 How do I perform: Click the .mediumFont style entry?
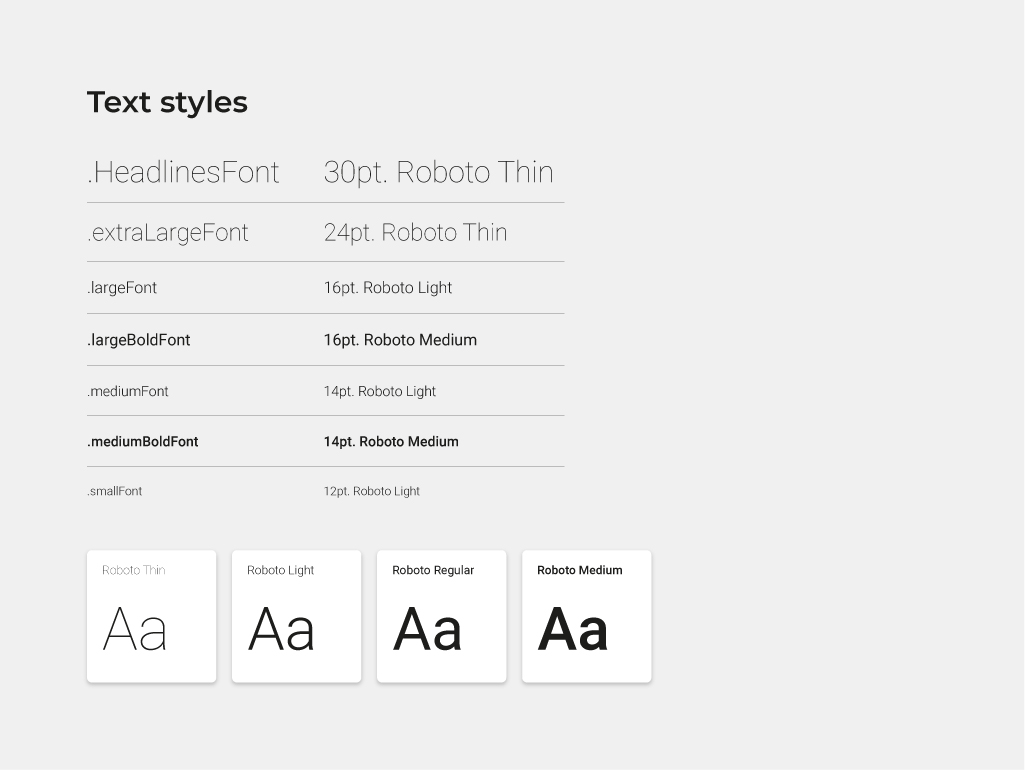click(x=128, y=391)
